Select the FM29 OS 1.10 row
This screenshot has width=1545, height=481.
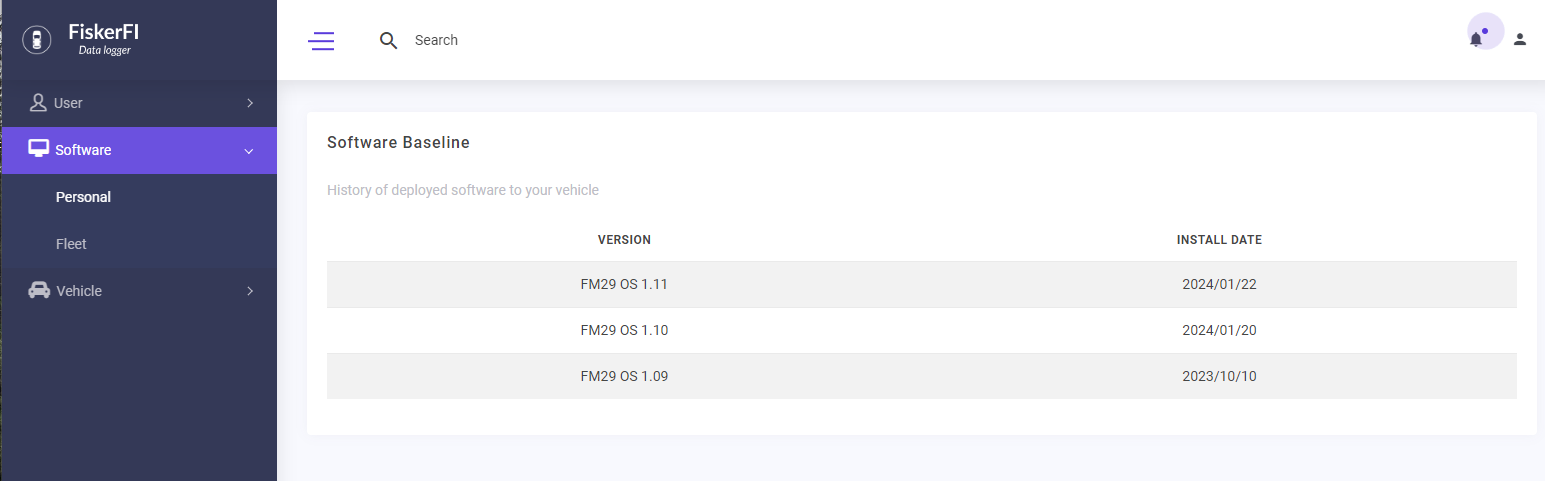921,330
